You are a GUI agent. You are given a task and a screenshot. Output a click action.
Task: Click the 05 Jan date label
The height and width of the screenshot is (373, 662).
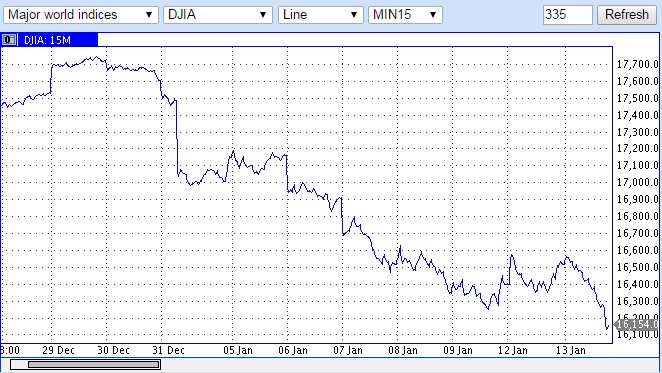pos(238,351)
